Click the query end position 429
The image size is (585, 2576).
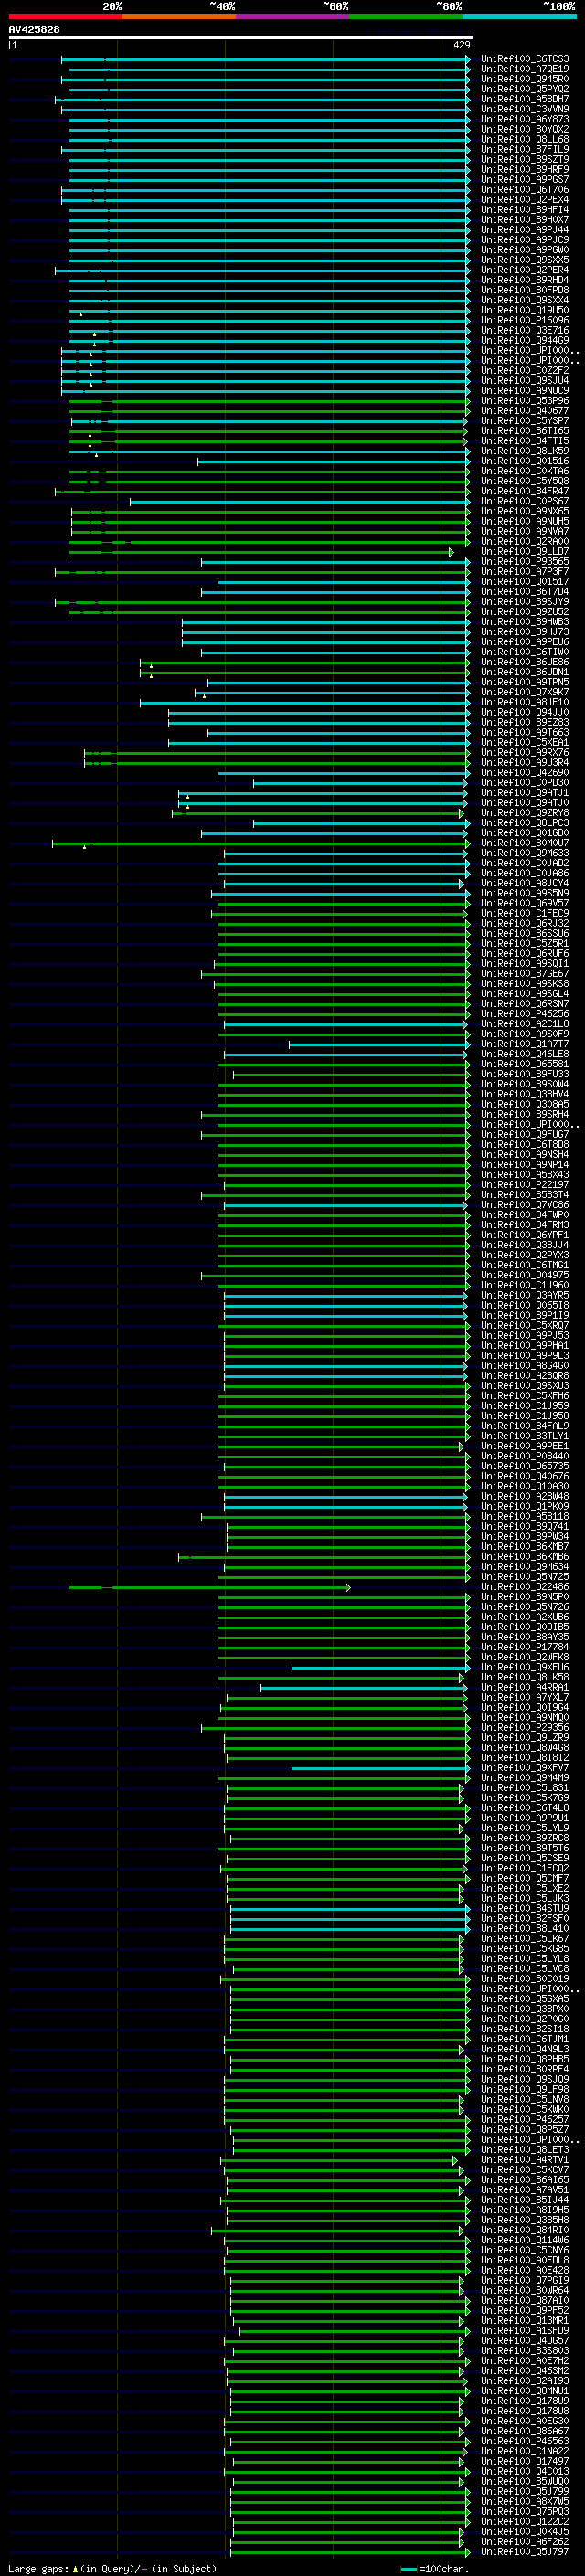(x=462, y=45)
